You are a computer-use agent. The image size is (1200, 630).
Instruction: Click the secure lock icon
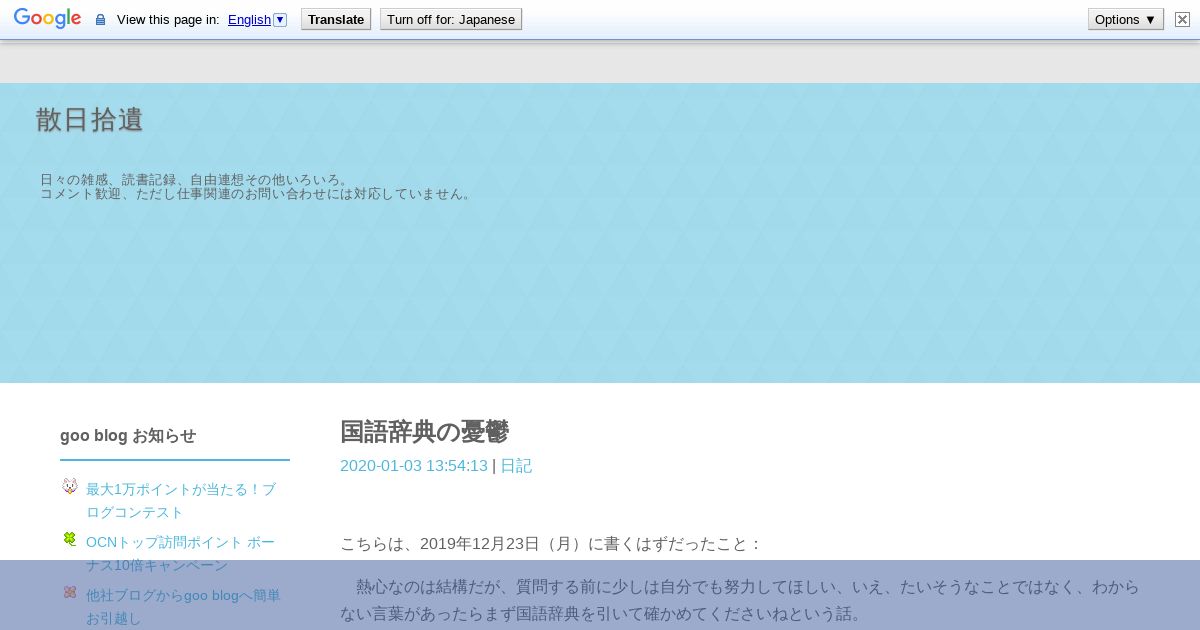coord(100,19)
